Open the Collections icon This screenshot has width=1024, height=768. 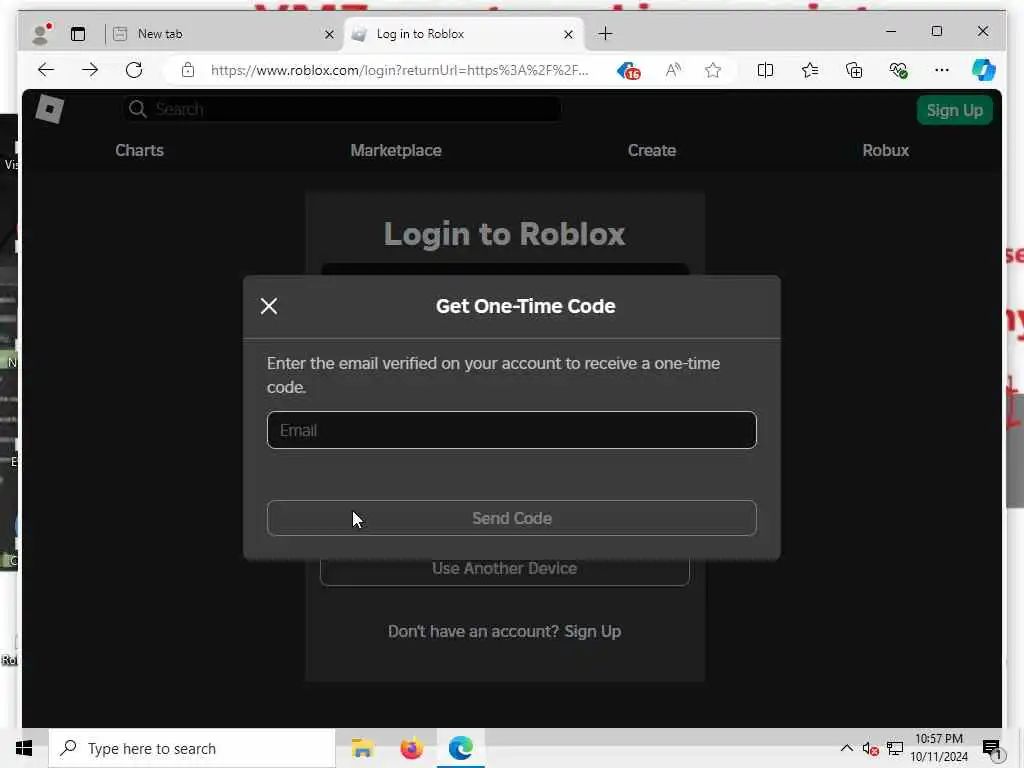click(854, 70)
